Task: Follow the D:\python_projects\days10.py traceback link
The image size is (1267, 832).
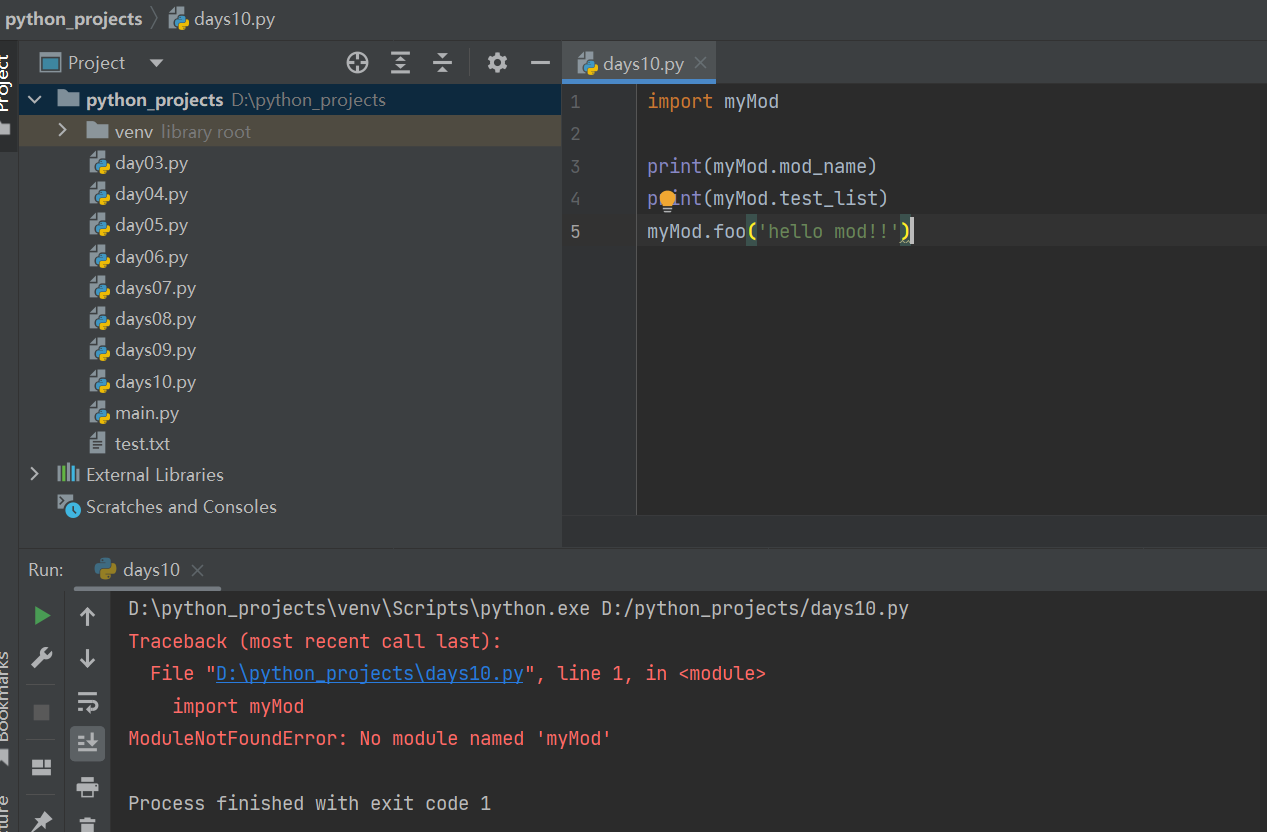Action: click(369, 674)
